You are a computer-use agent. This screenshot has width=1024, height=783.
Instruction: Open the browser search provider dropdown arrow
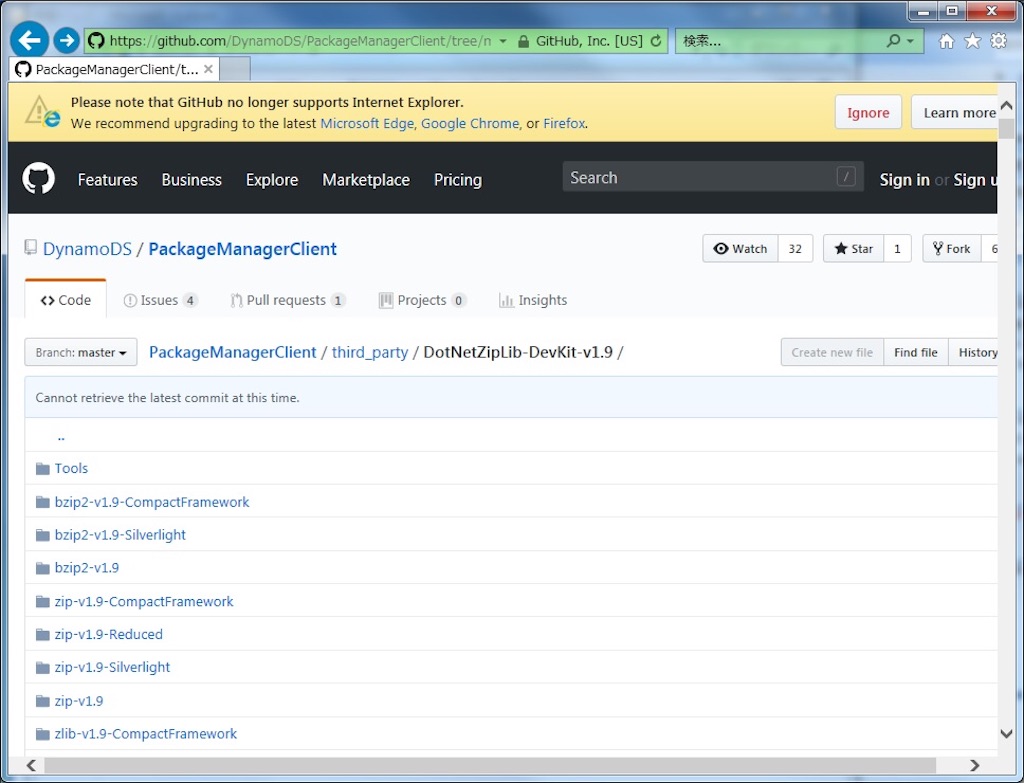pos(910,41)
